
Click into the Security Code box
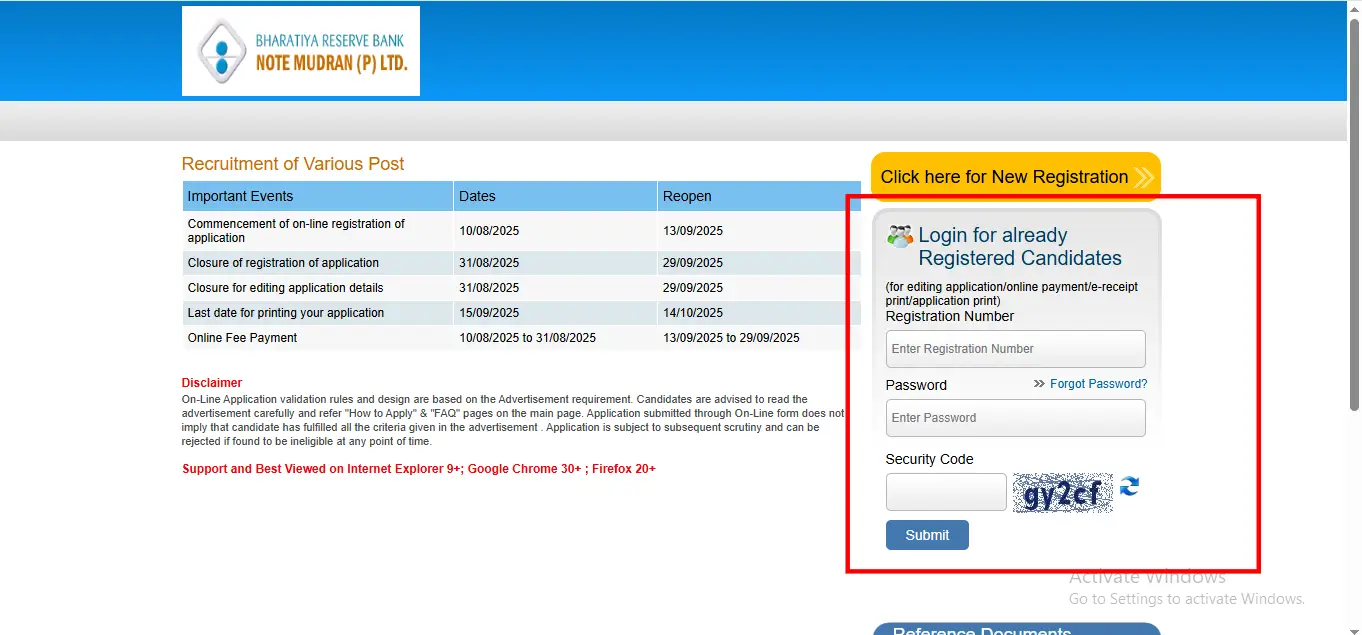[945, 492]
